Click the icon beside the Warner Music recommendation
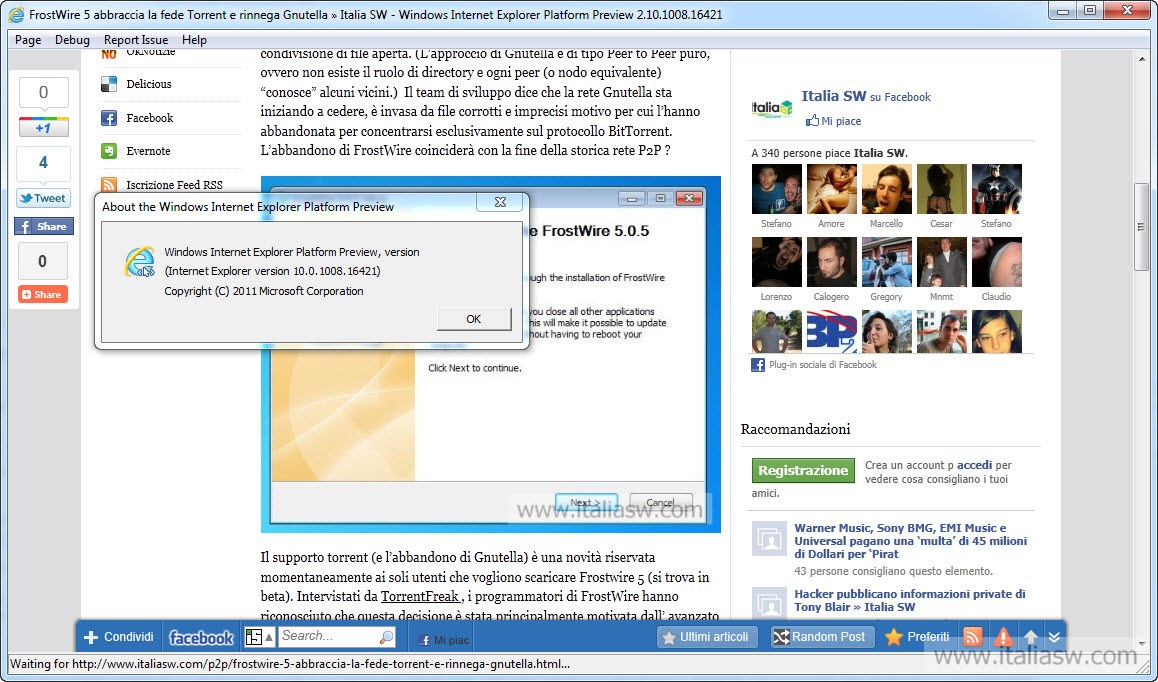Screen dimensions: 1158x682 pos(769,539)
